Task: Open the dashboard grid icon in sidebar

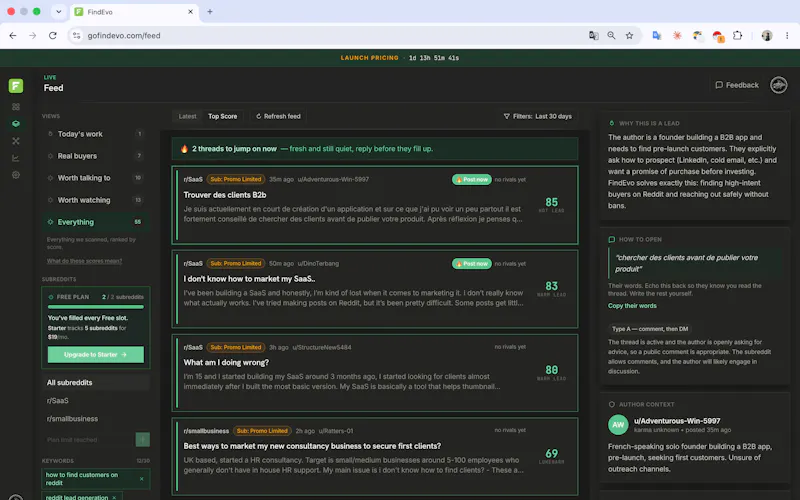Action: [x=16, y=107]
